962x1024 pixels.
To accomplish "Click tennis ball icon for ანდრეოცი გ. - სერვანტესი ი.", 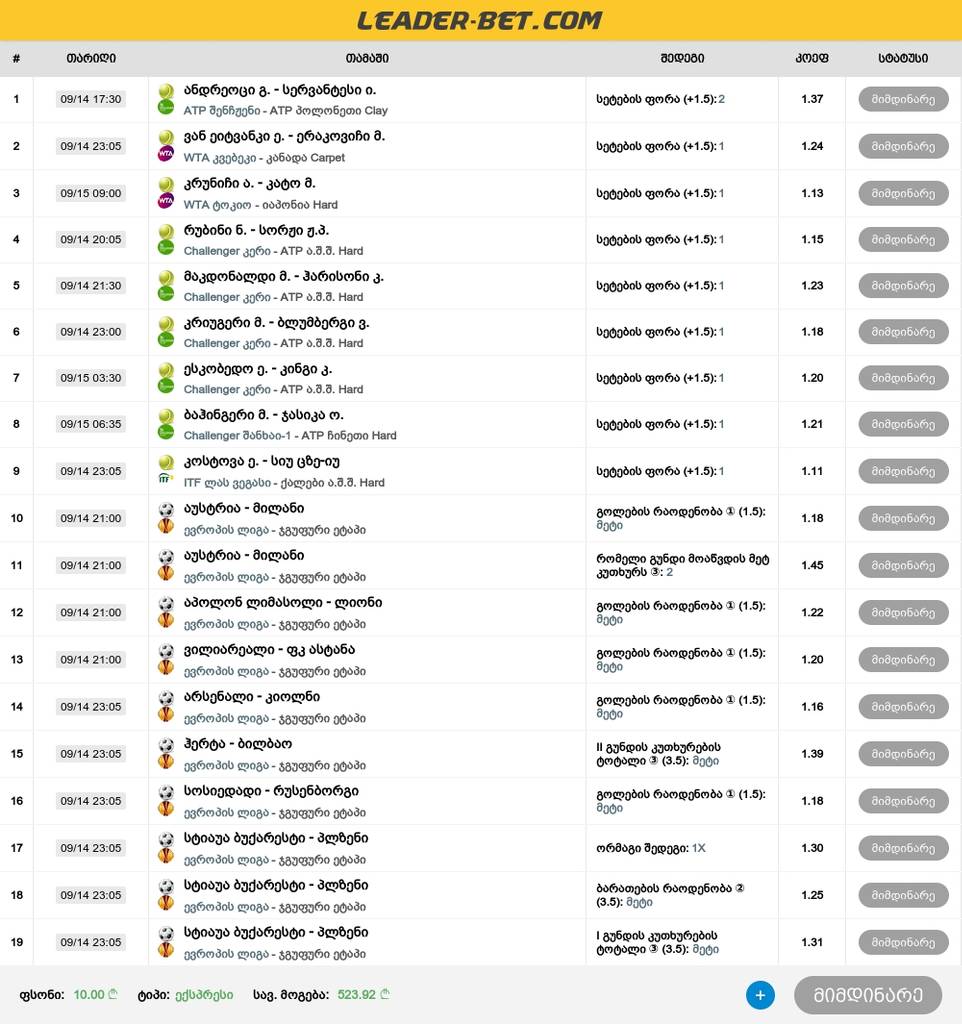I will click(x=166, y=90).
